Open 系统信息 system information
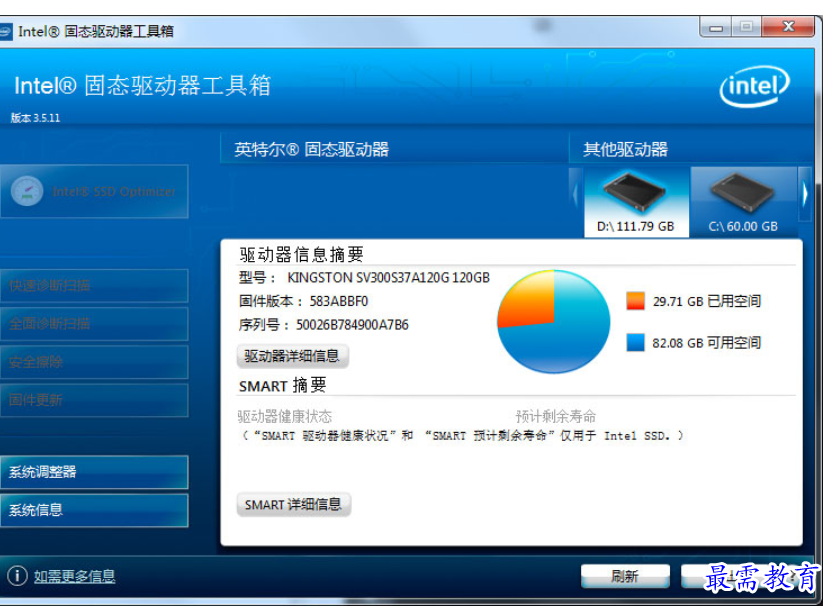This screenshot has width=827, height=609. 94,510
